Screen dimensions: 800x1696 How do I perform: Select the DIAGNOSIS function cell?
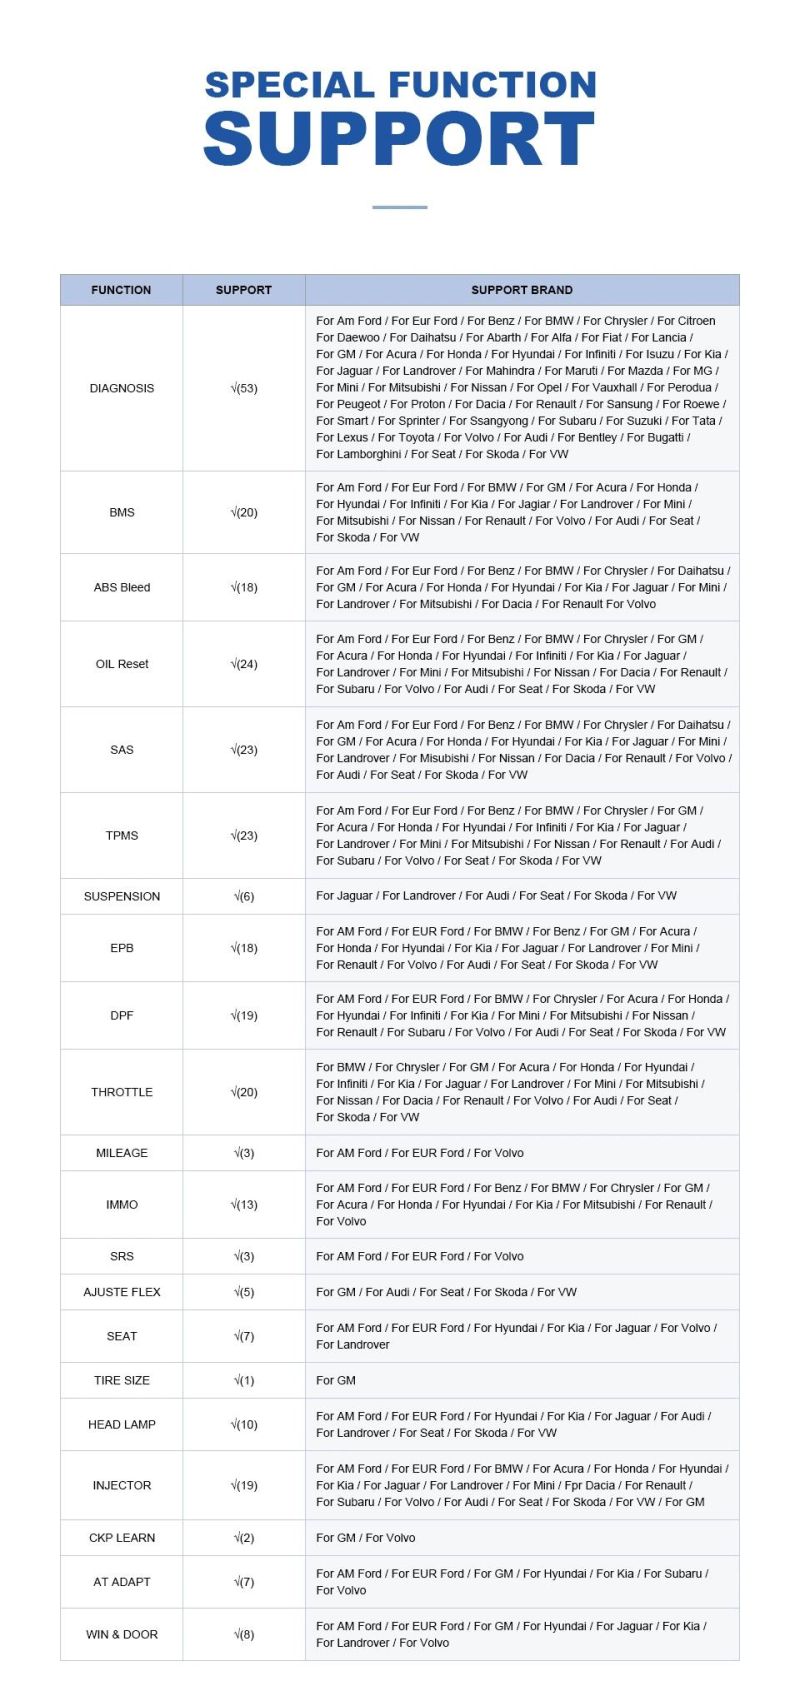coord(122,388)
